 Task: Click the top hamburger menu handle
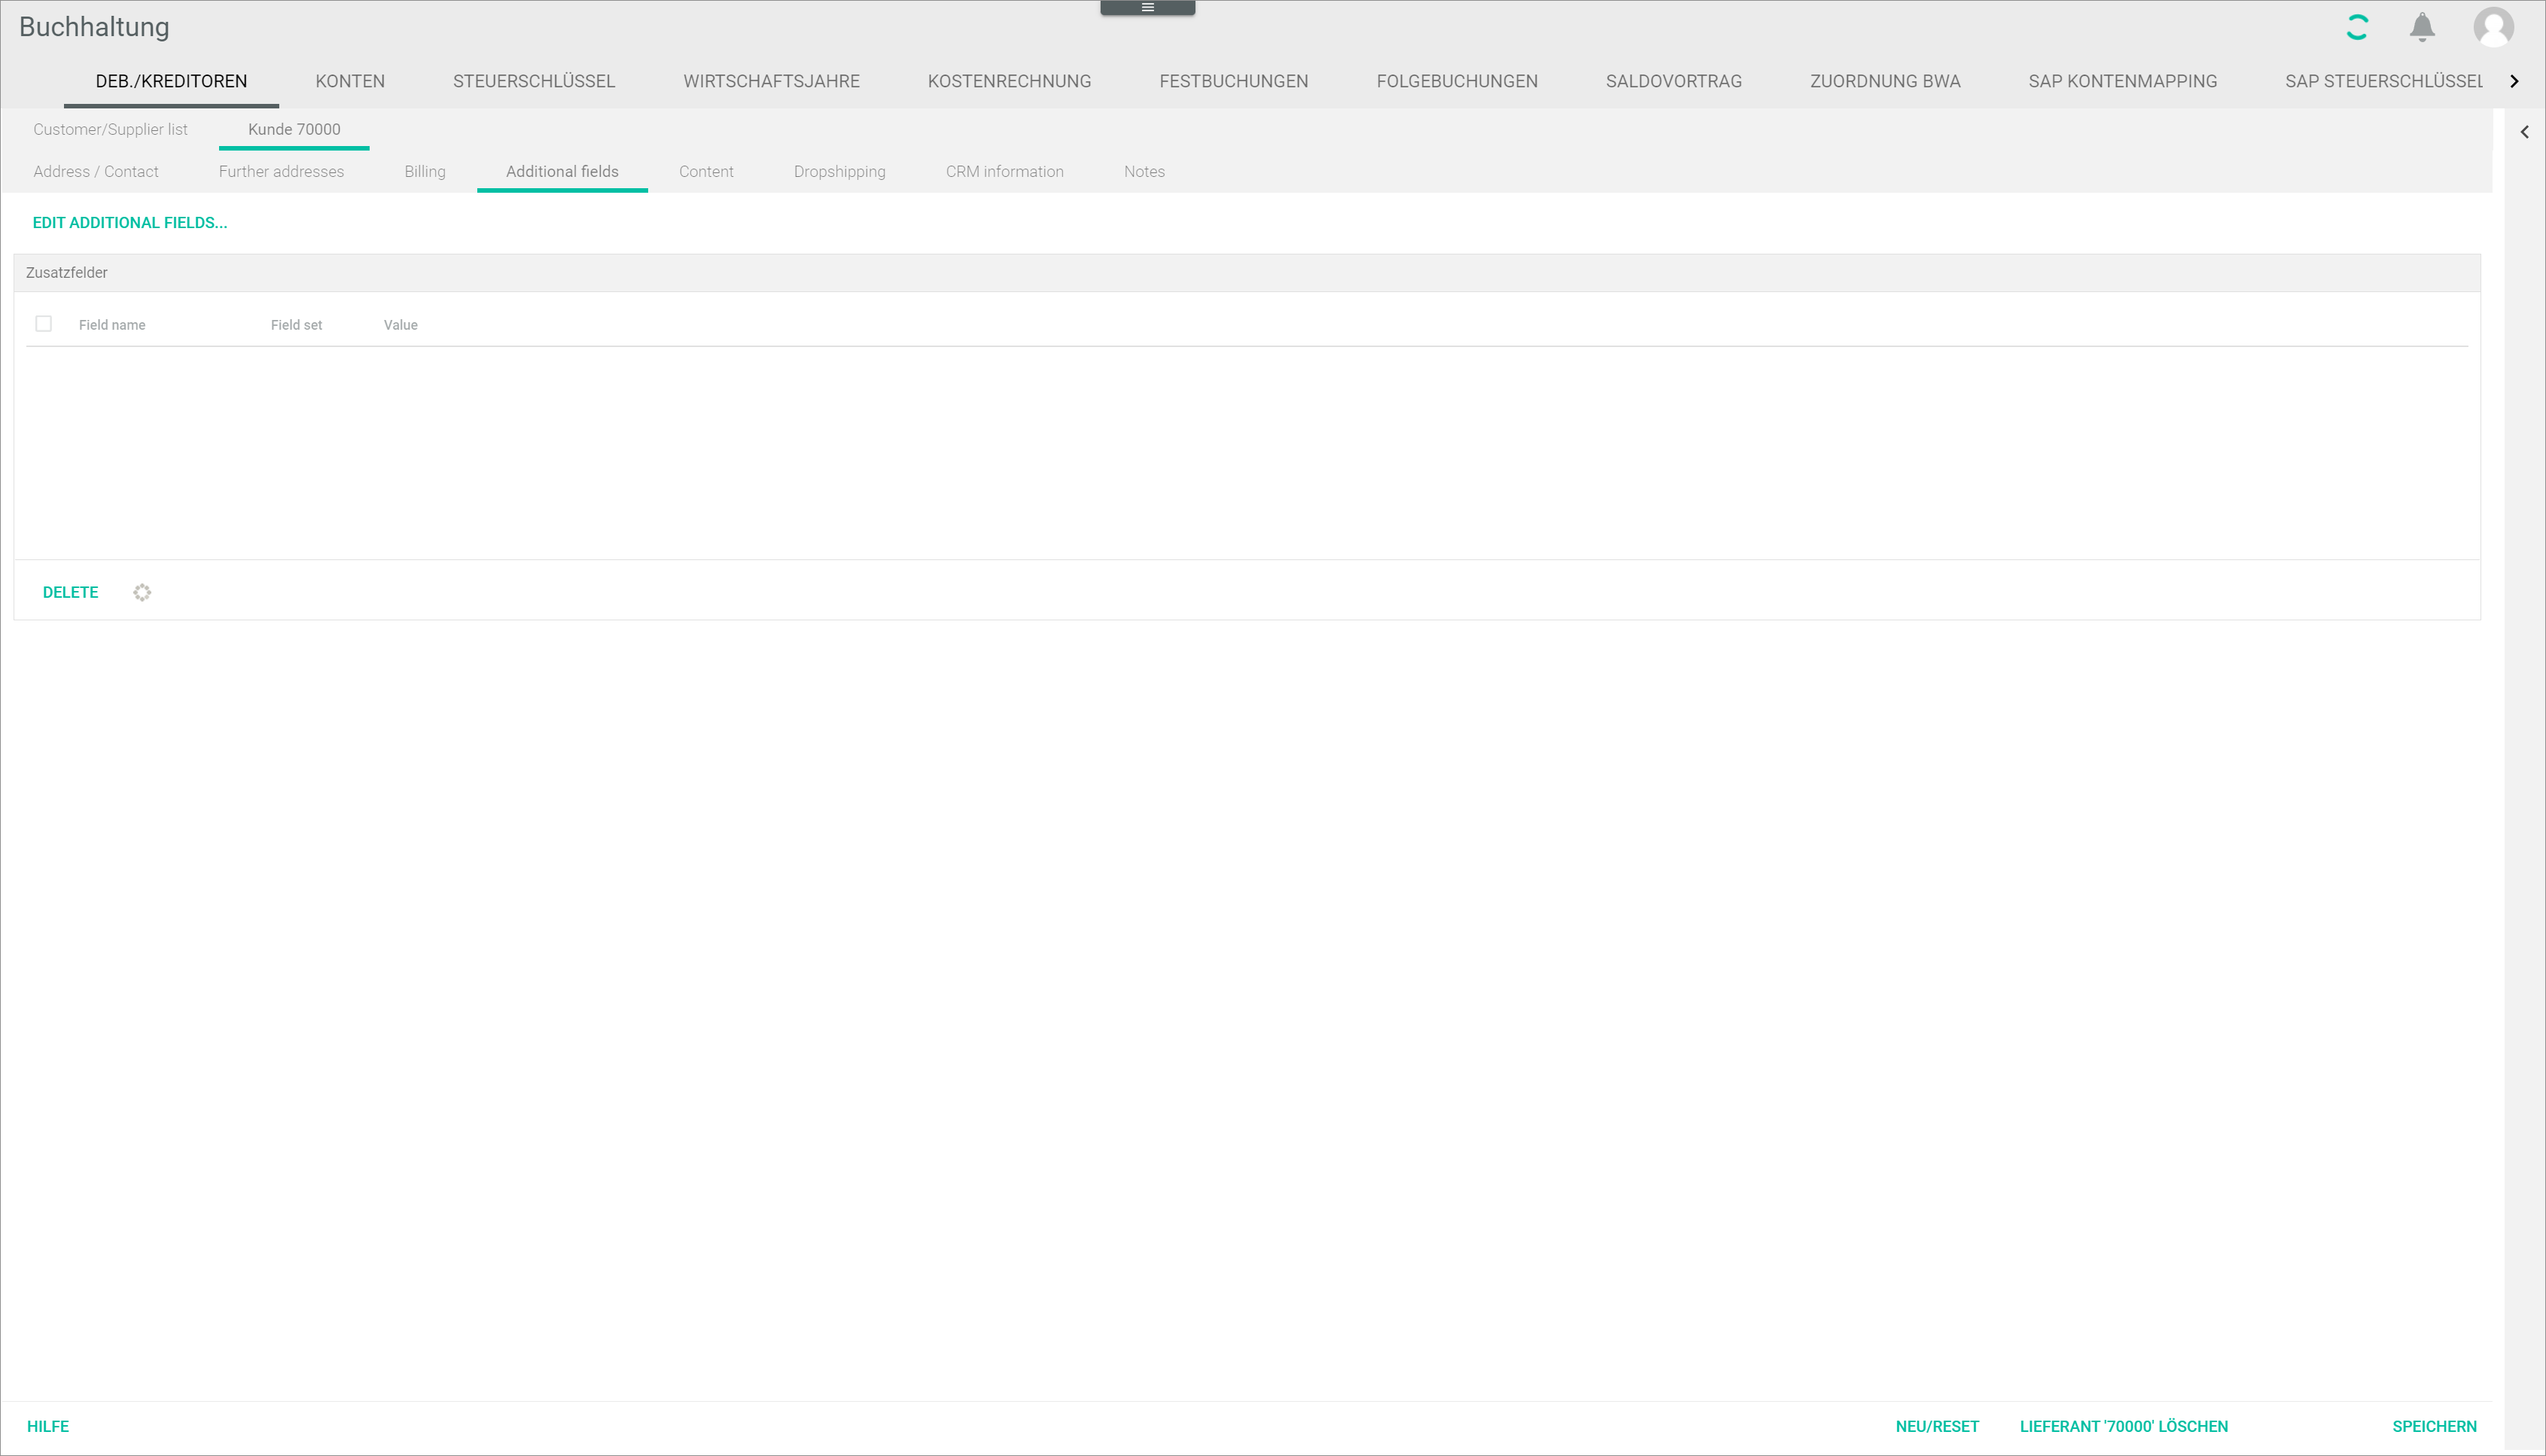1147,8
